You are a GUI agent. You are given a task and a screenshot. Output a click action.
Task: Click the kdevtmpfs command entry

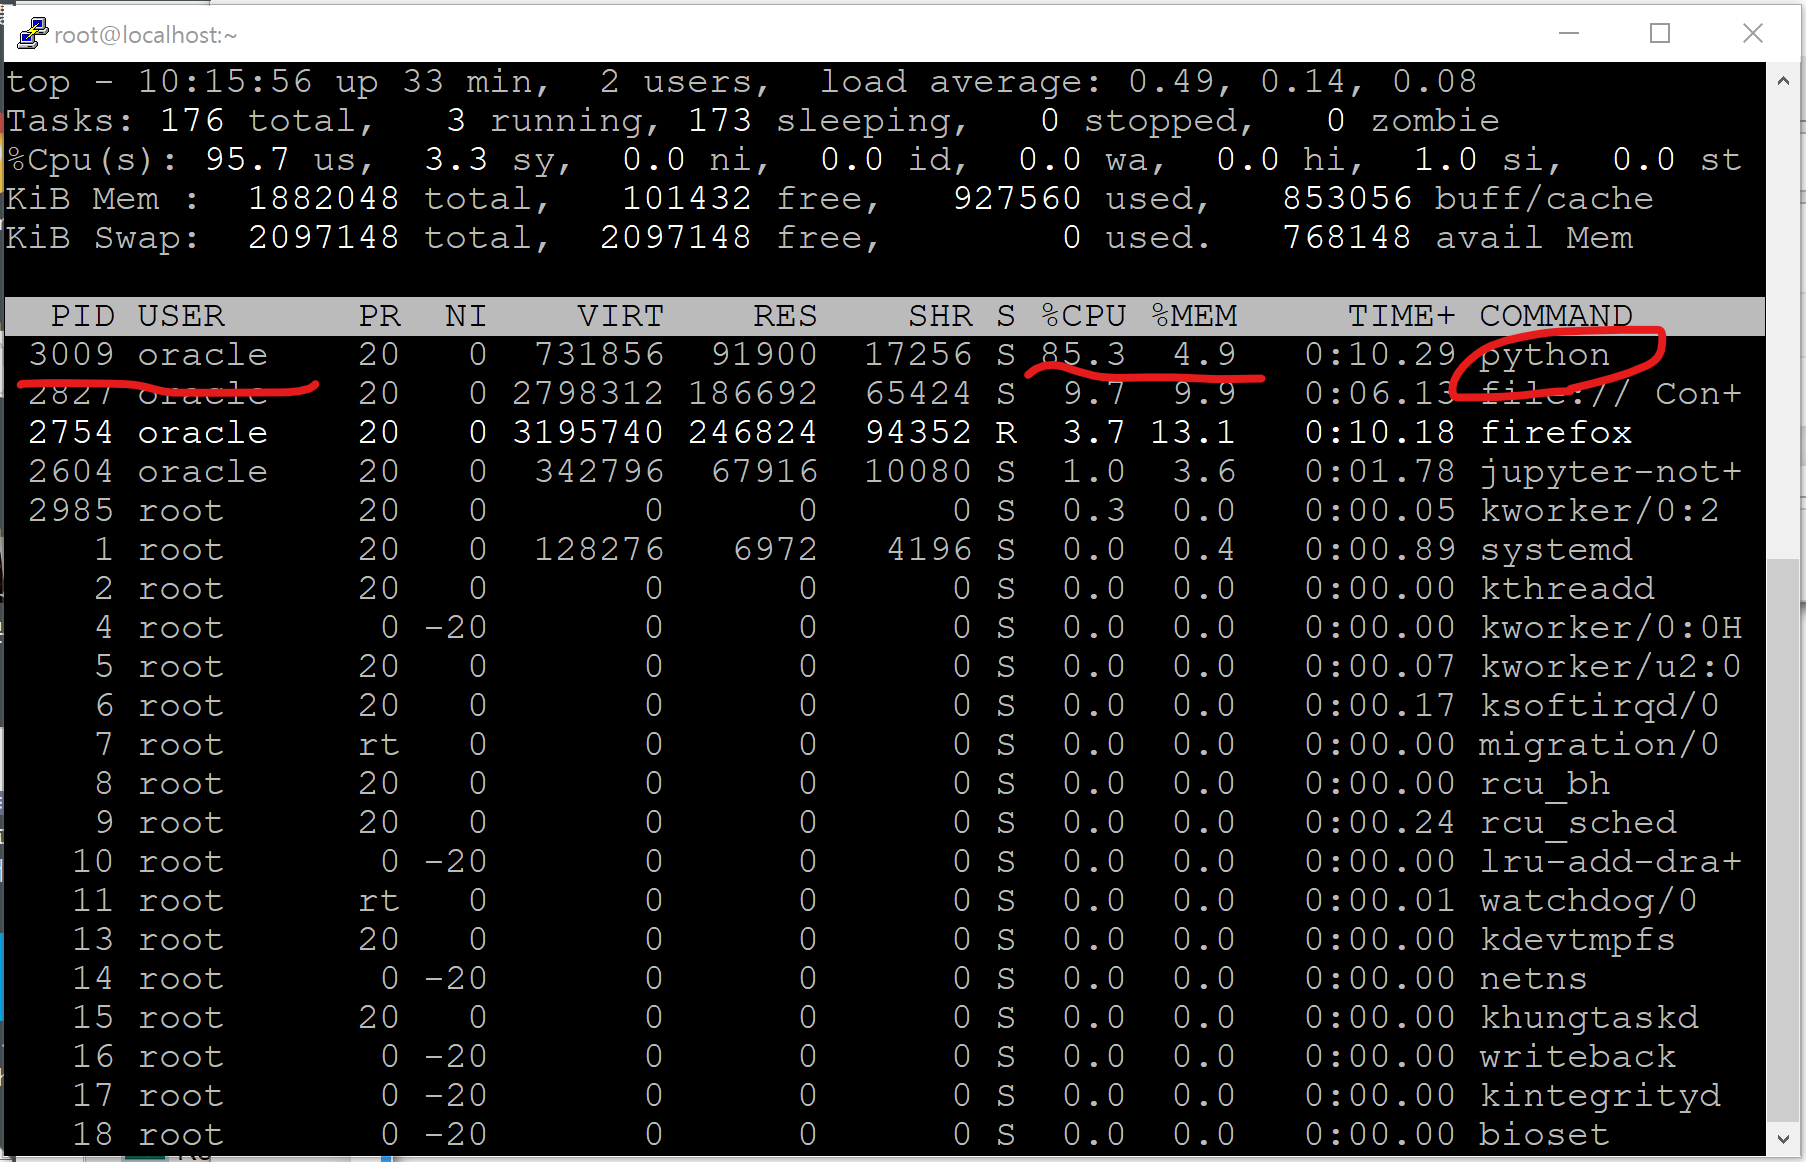[x=1578, y=939]
